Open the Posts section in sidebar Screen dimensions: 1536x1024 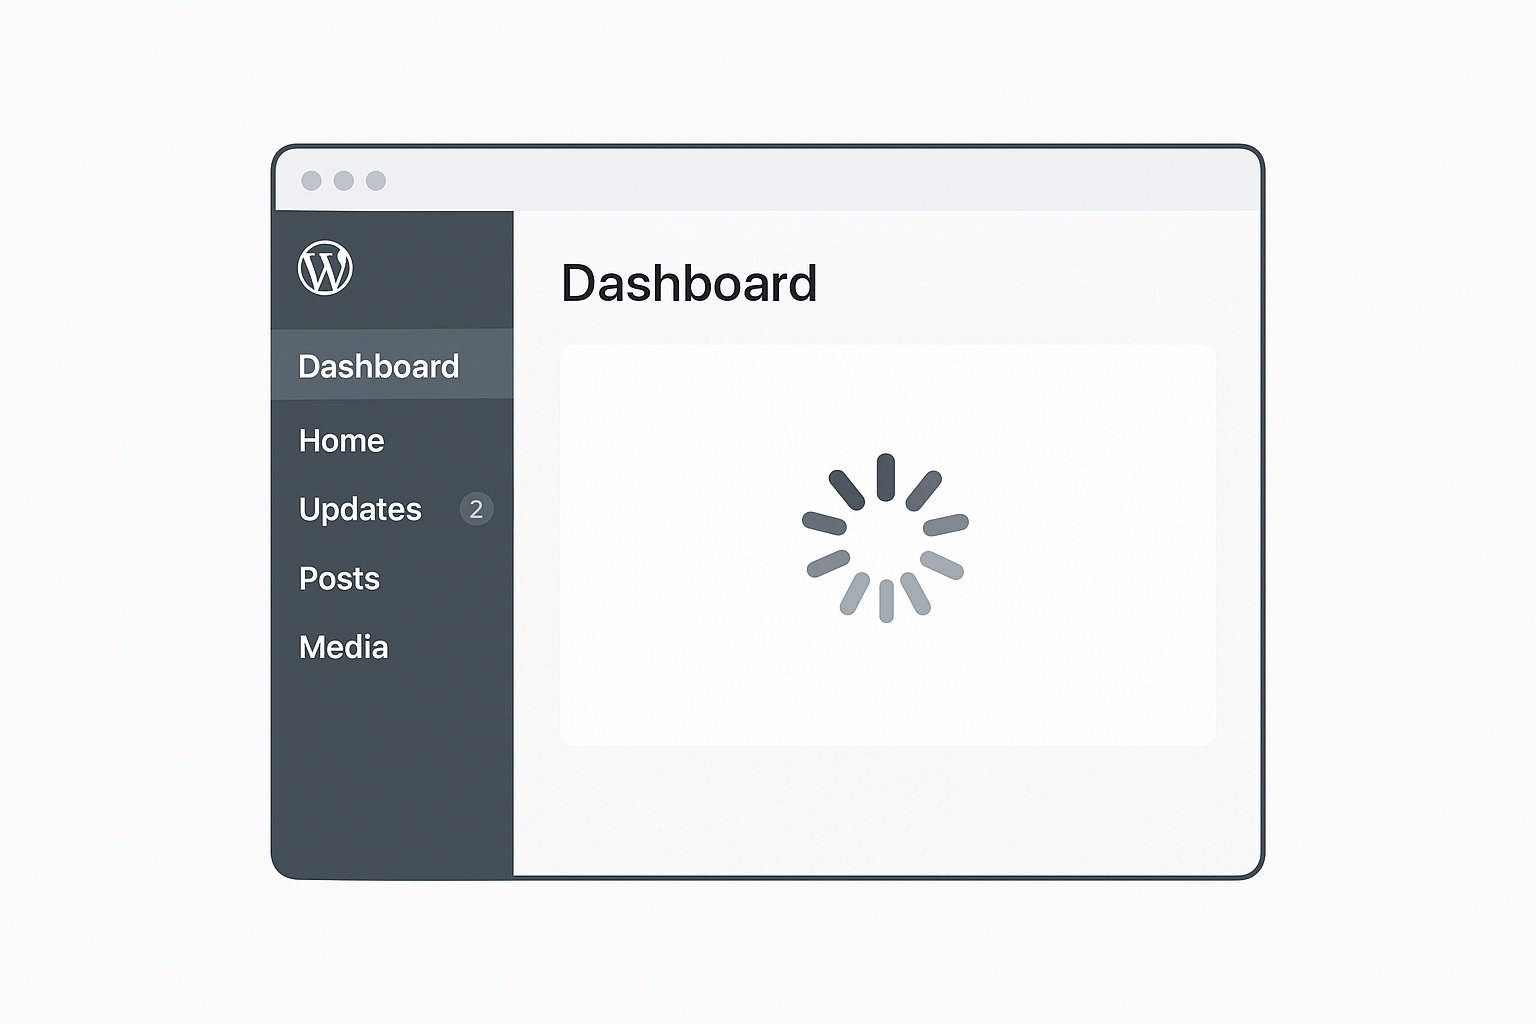tap(339, 578)
